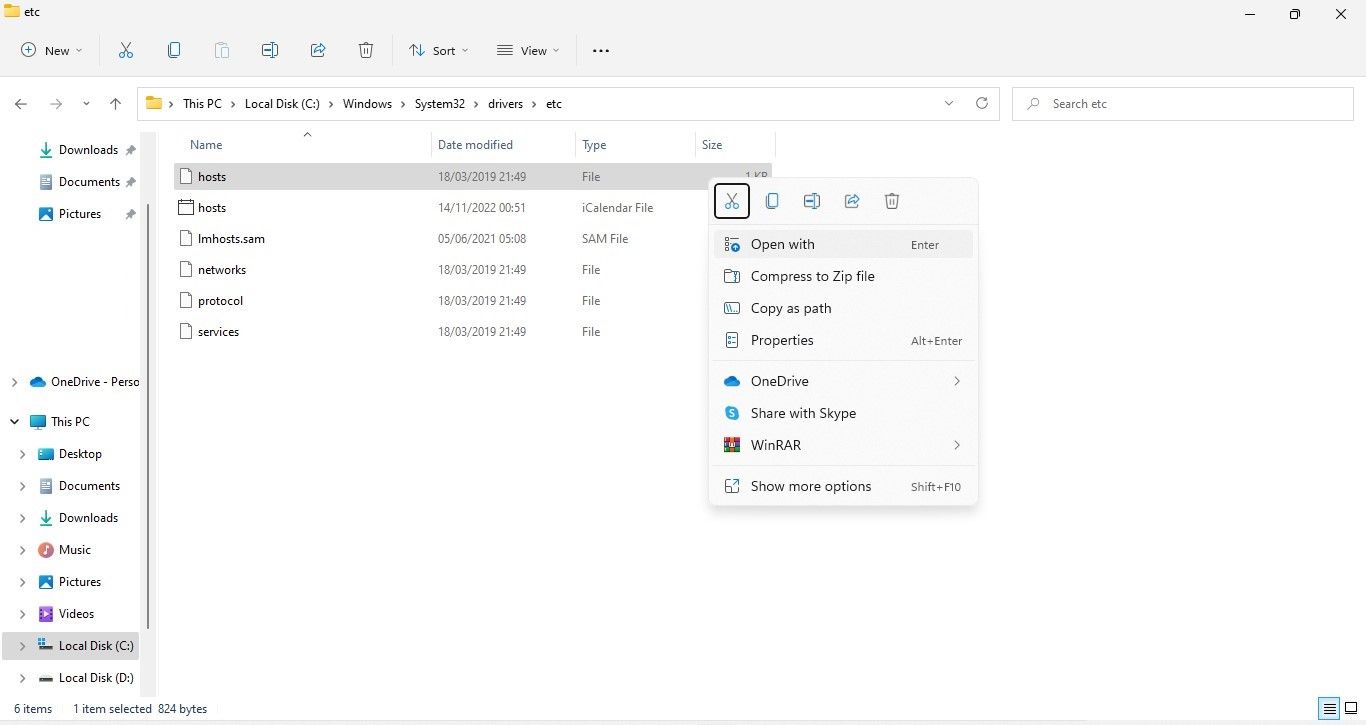Click the Paste icon in the top toolbar
This screenshot has width=1366, height=725.
[222, 50]
